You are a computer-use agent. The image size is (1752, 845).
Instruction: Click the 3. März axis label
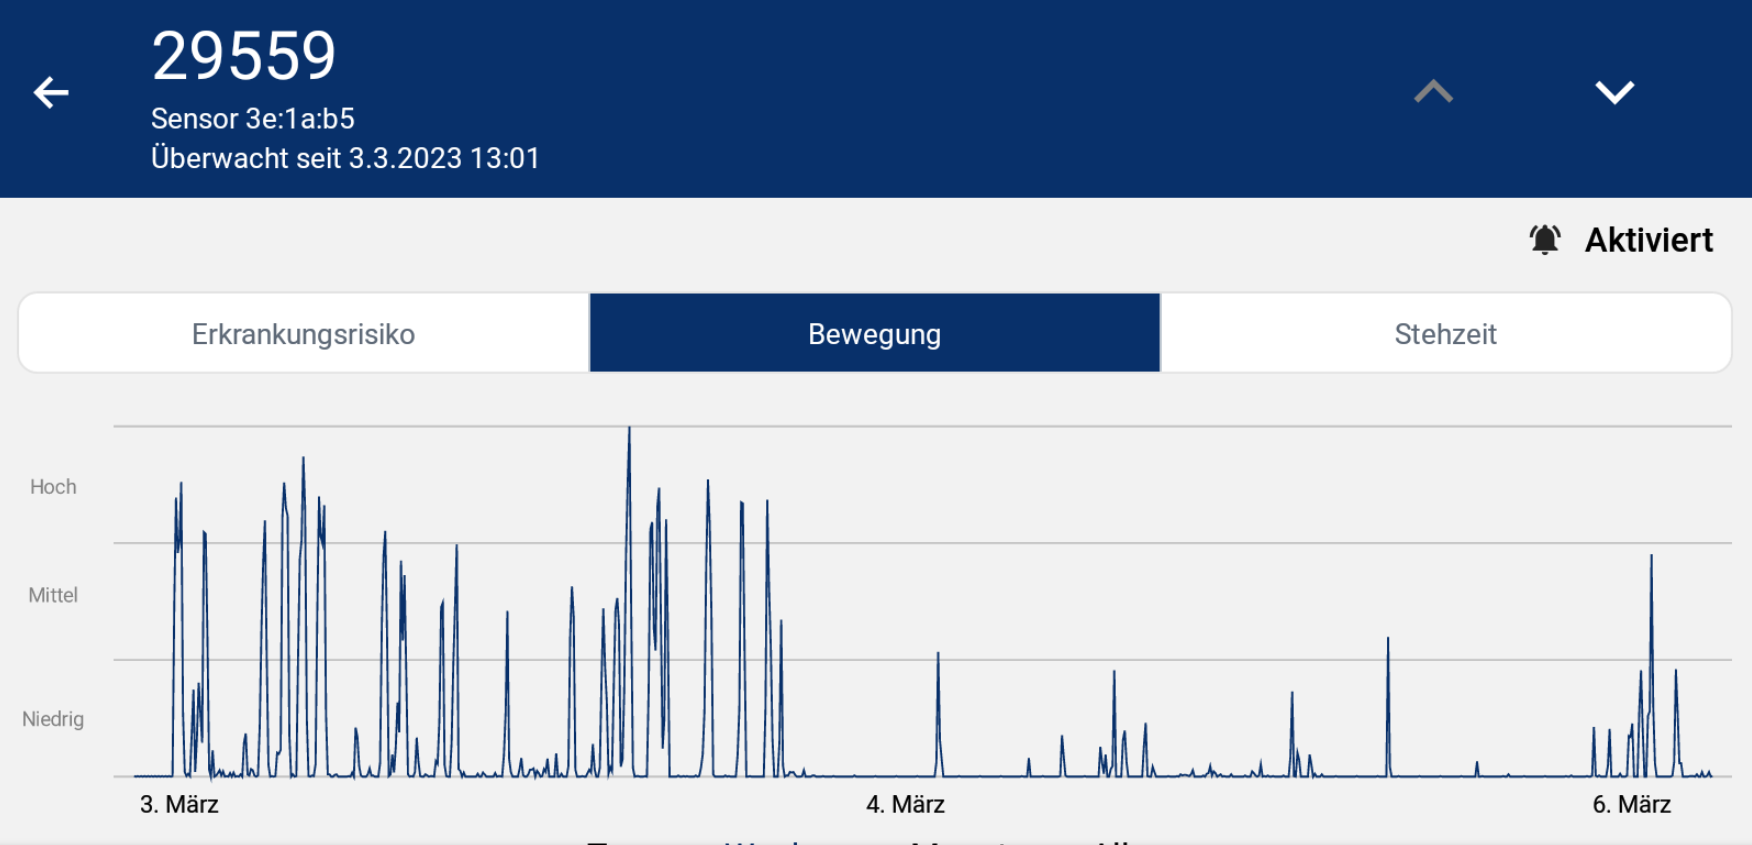coord(179,804)
